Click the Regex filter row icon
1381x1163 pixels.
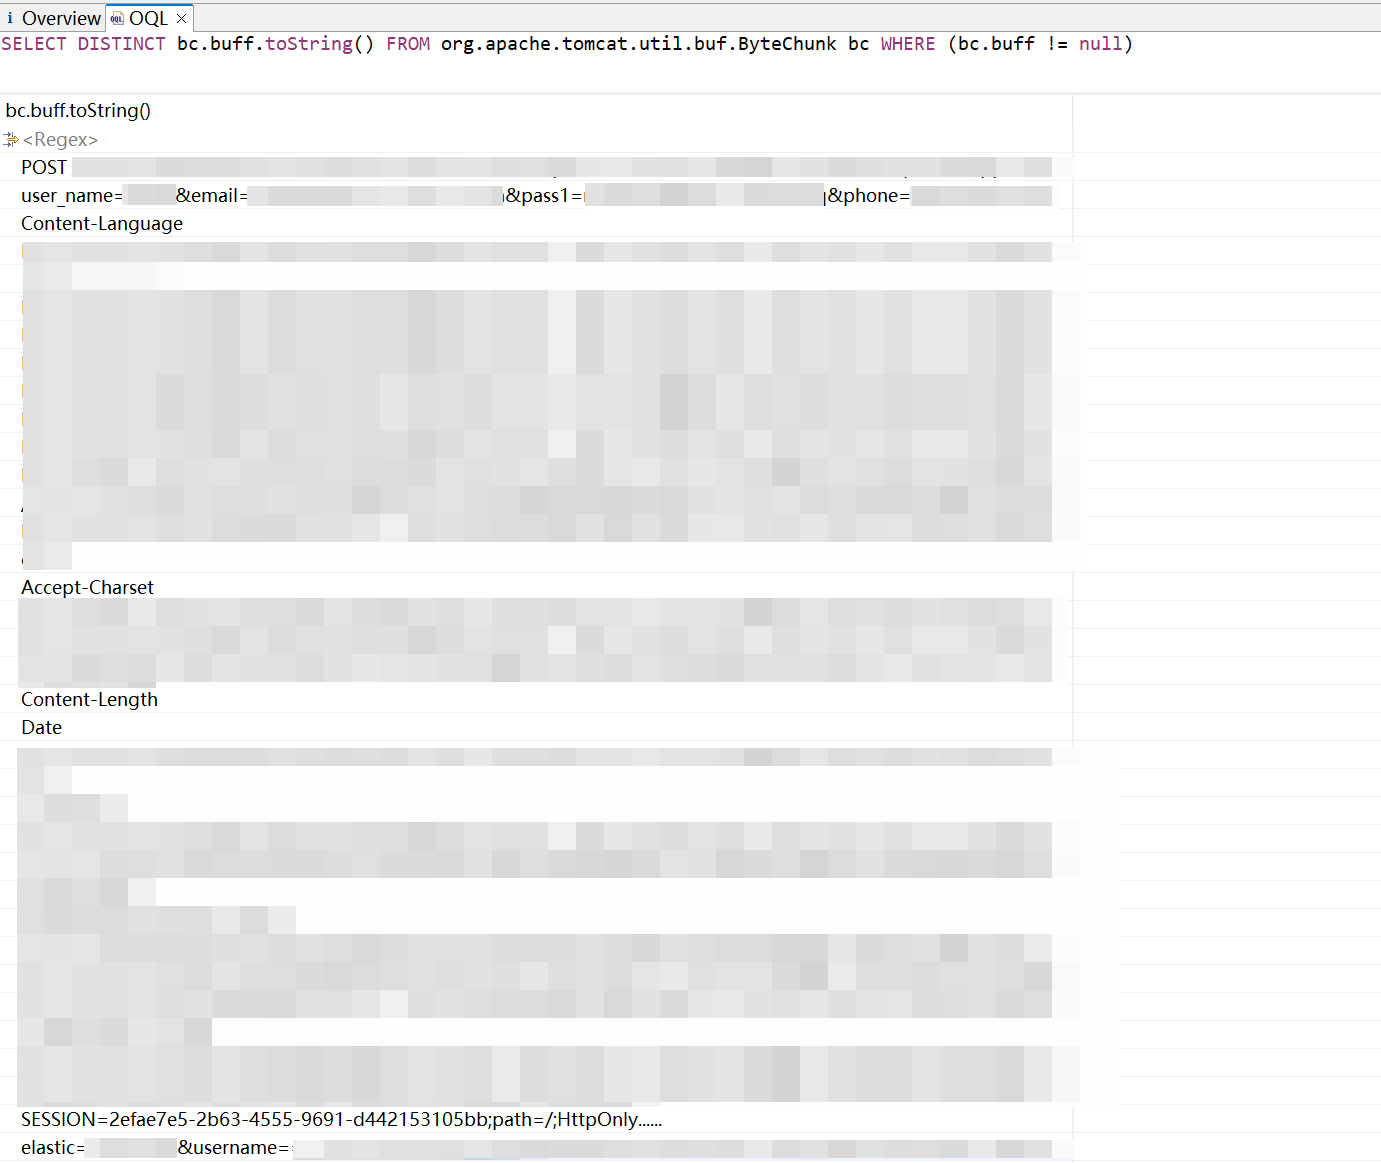11,139
